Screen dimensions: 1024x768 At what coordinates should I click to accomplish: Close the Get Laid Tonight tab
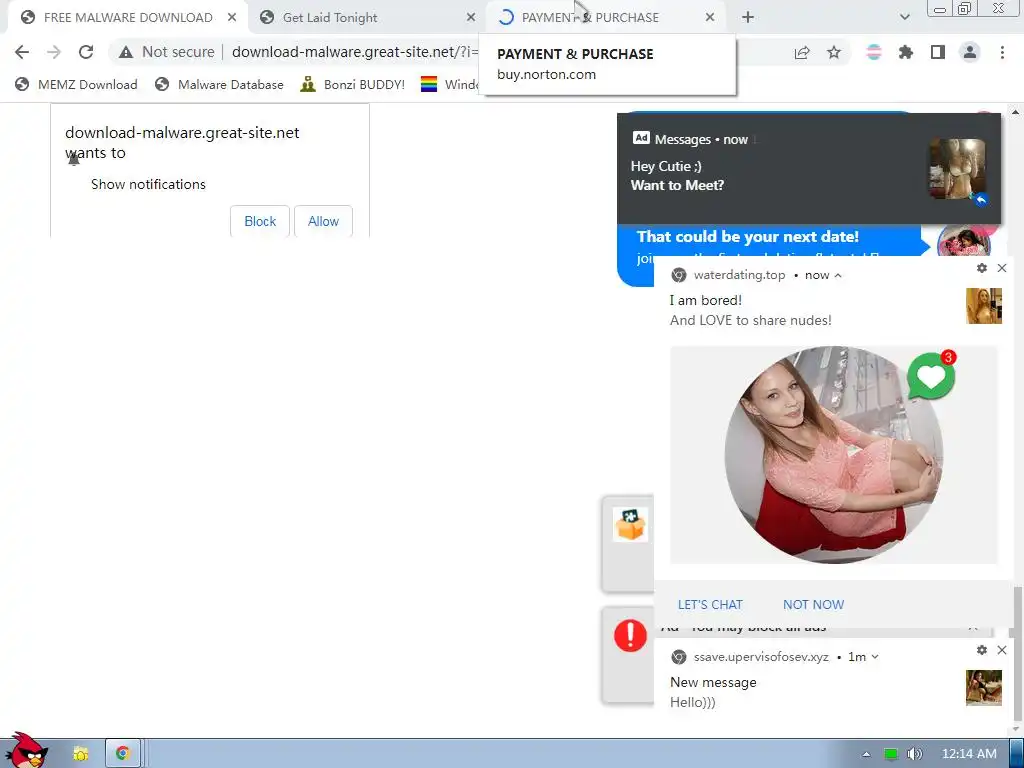click(471, 18)
